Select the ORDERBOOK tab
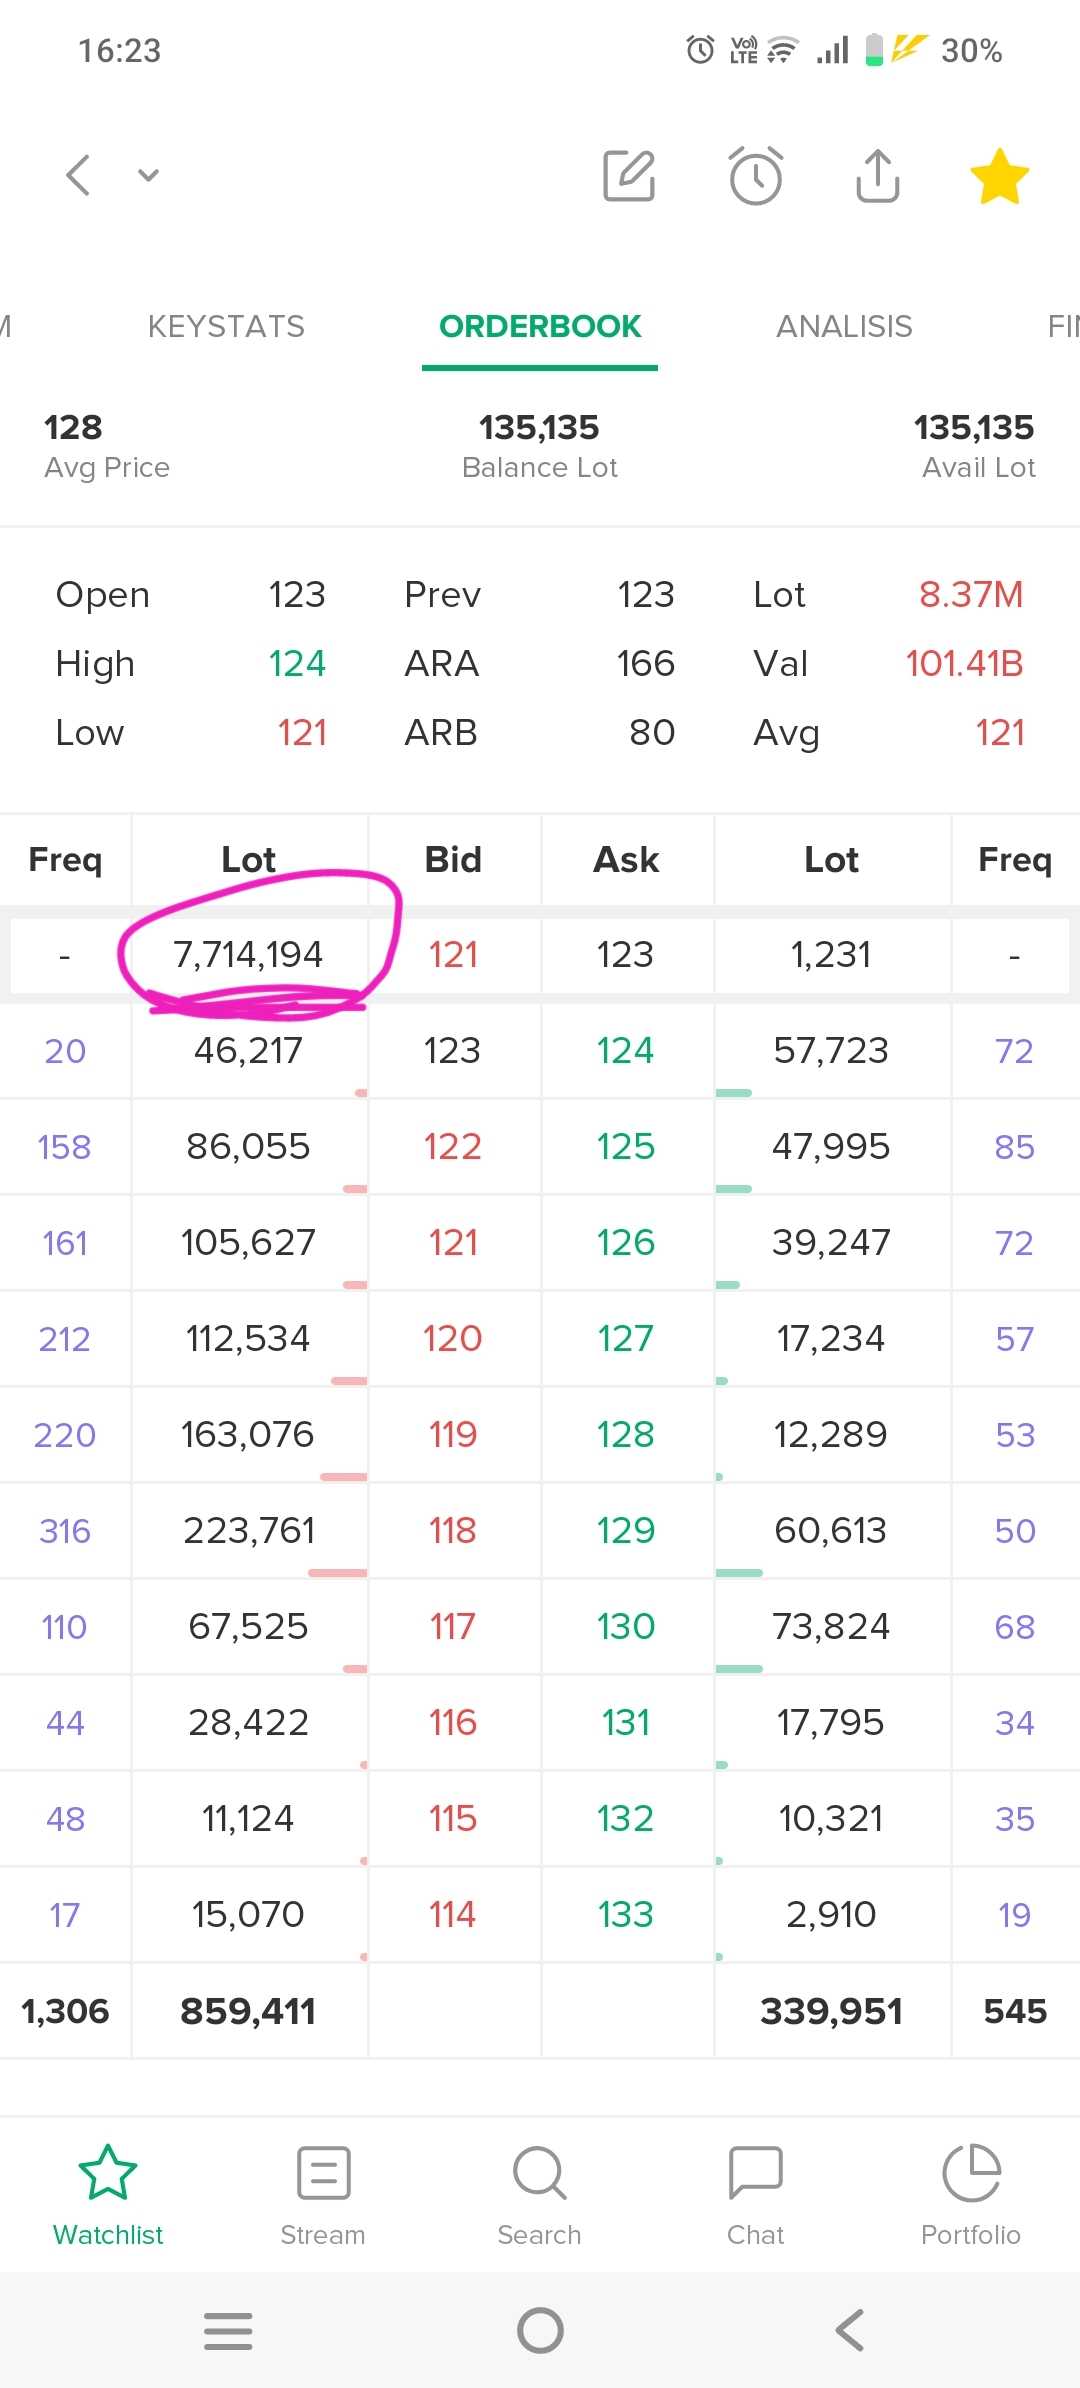Screen dimensions: 1080x2388 540,327
